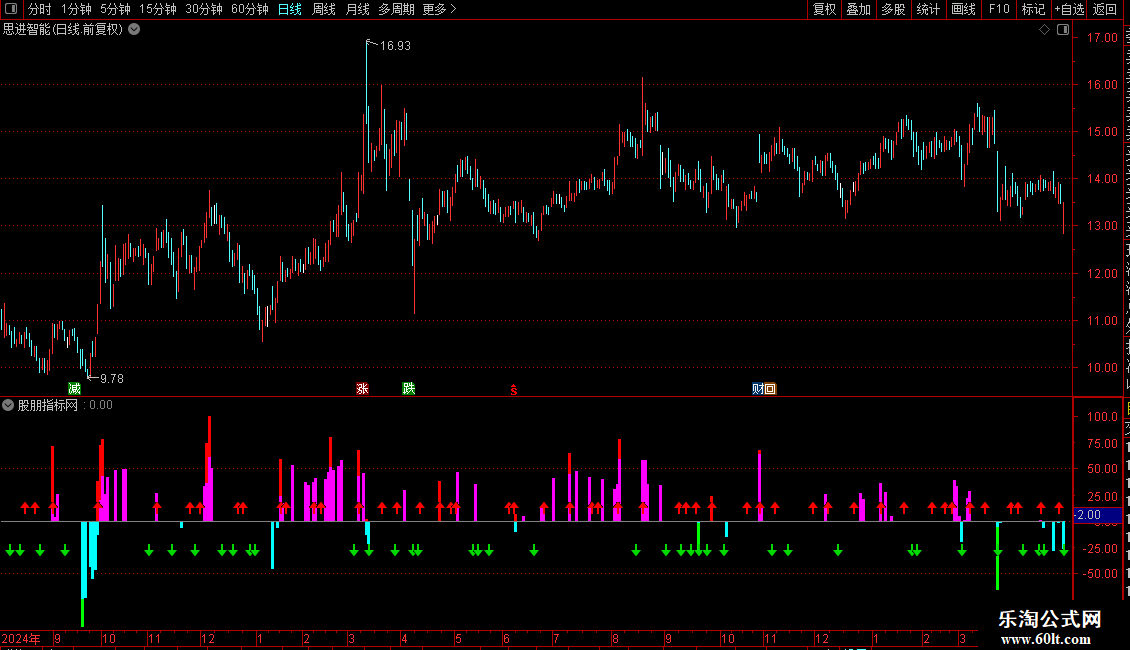The image size is (1130, 650).
Task: Select the 60分钟 period tab
Action: pyautogui.click(x=250, y=9)
